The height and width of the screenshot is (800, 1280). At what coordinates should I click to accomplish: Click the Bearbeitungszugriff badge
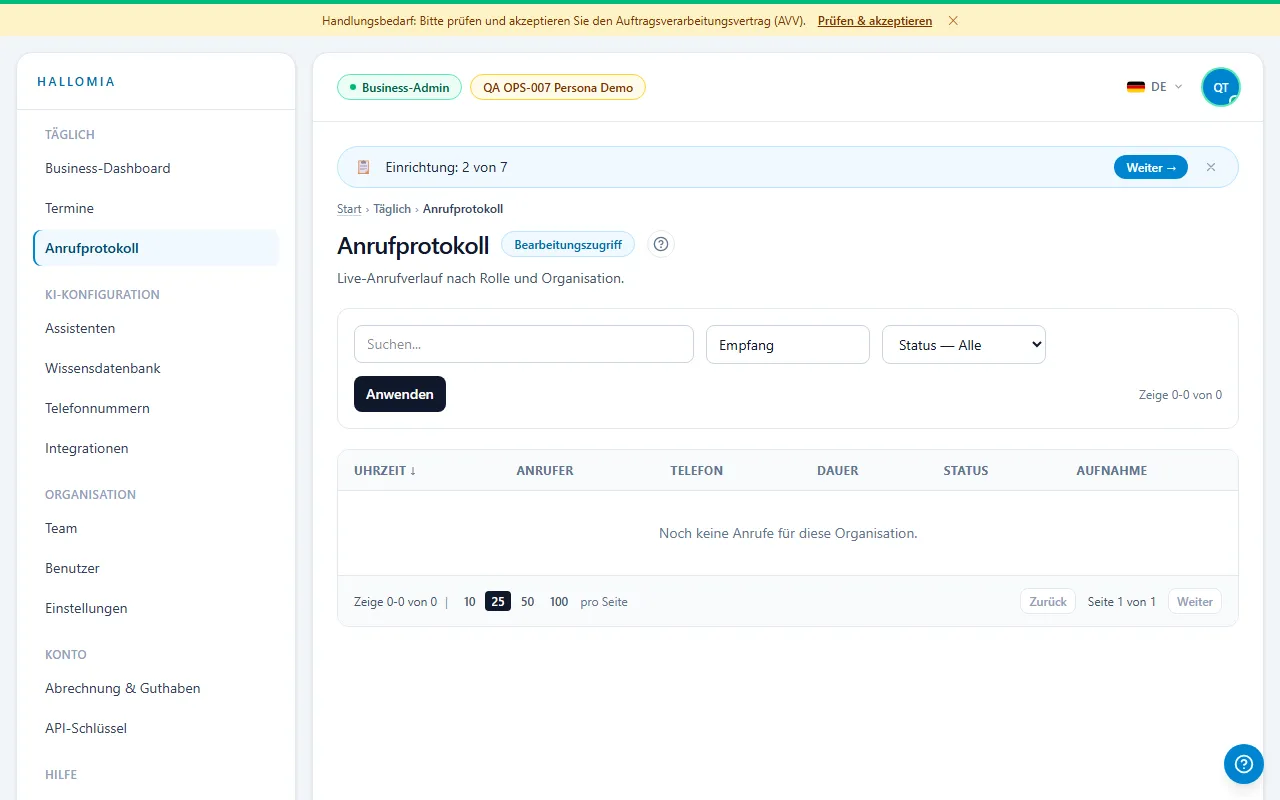(x=568, y=244)
